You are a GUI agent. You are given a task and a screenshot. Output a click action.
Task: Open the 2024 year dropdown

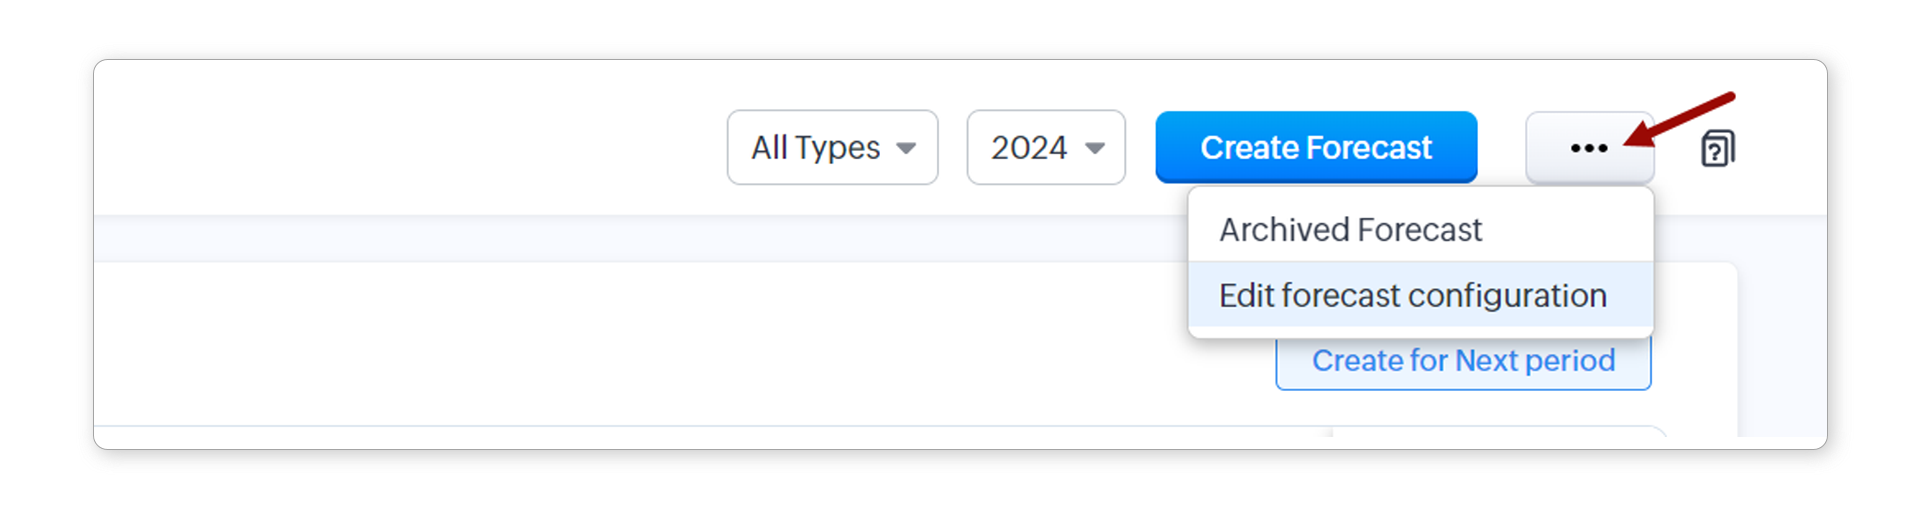[x=1045, y=148]
